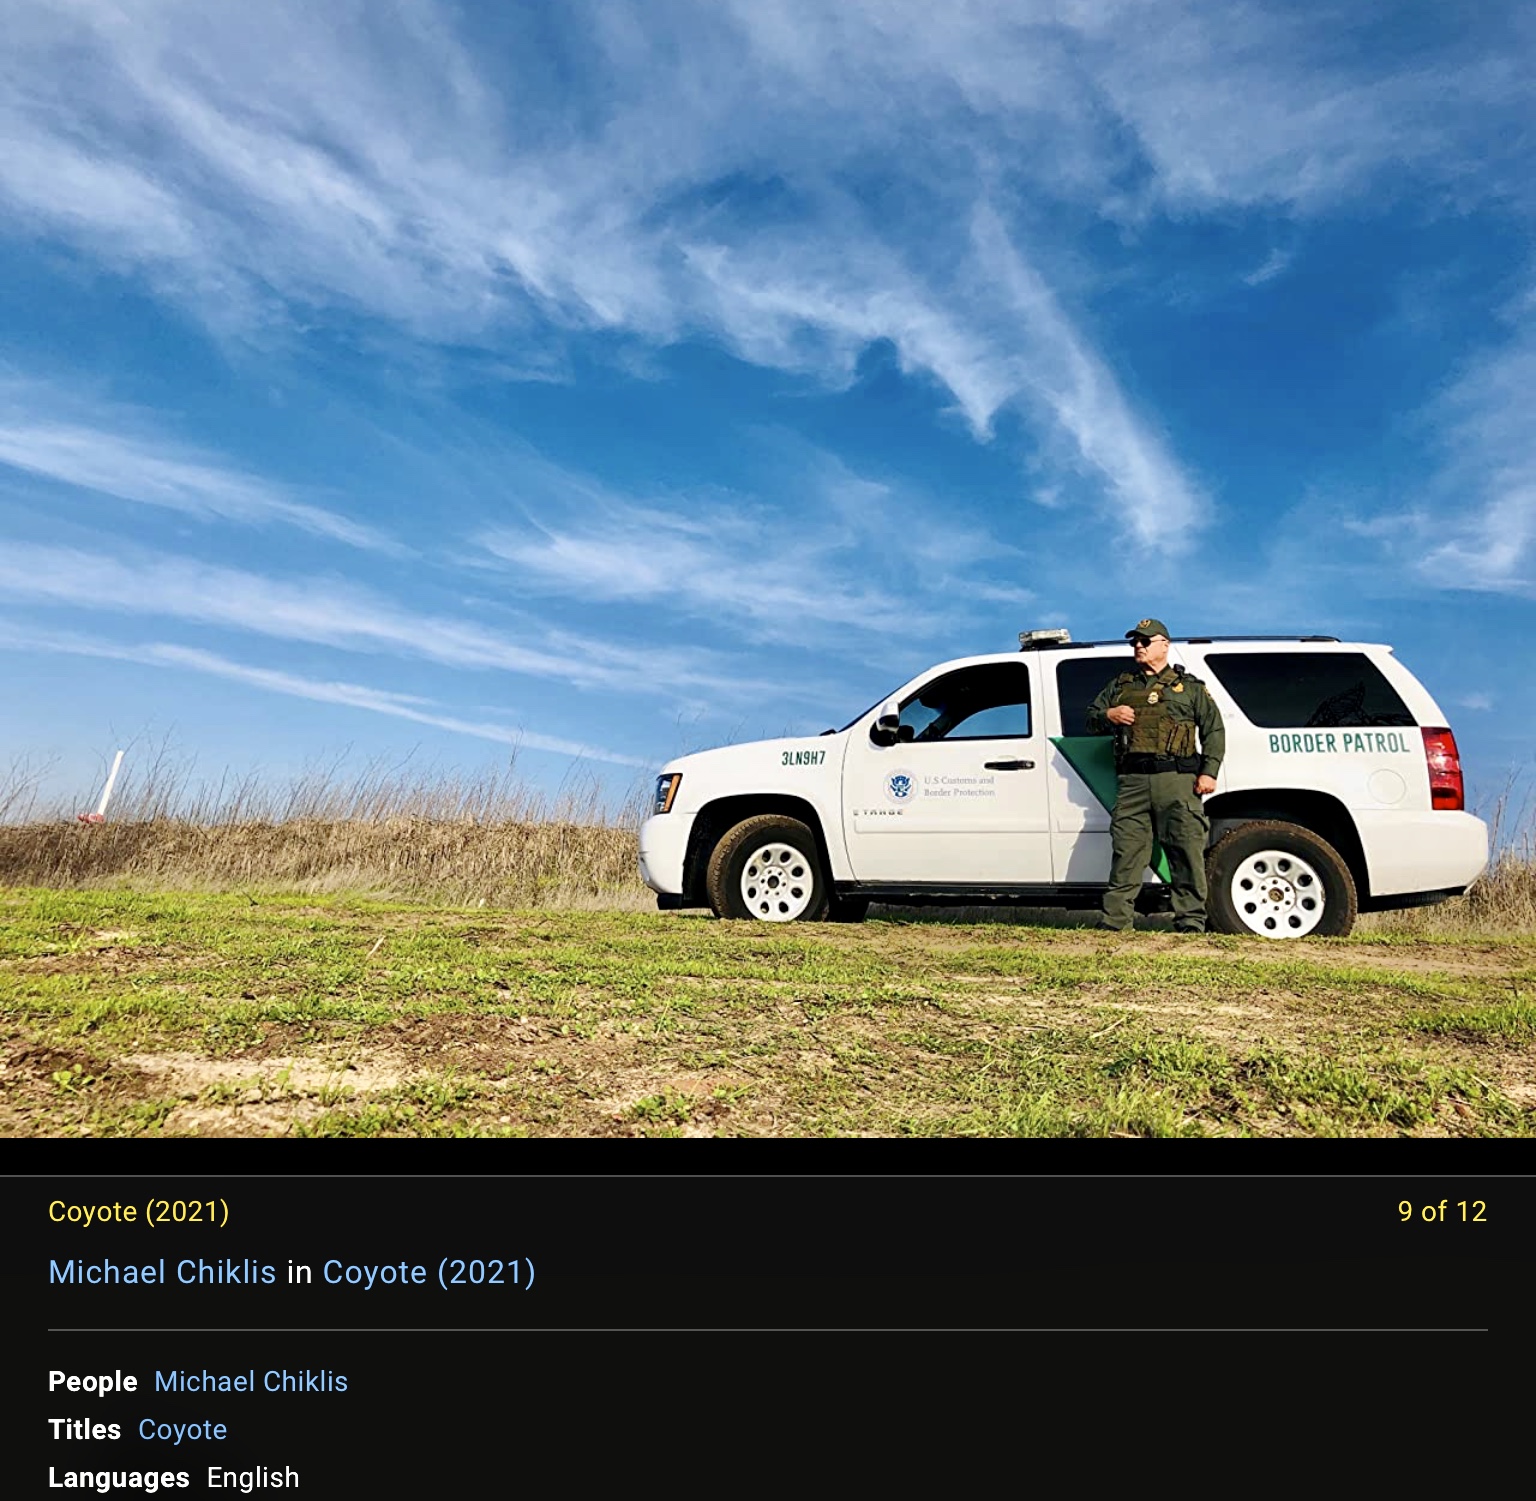Click the light bar on the SUV roof
This screenshot has height=1501, width=1536.
click(x=1044, y=638)
